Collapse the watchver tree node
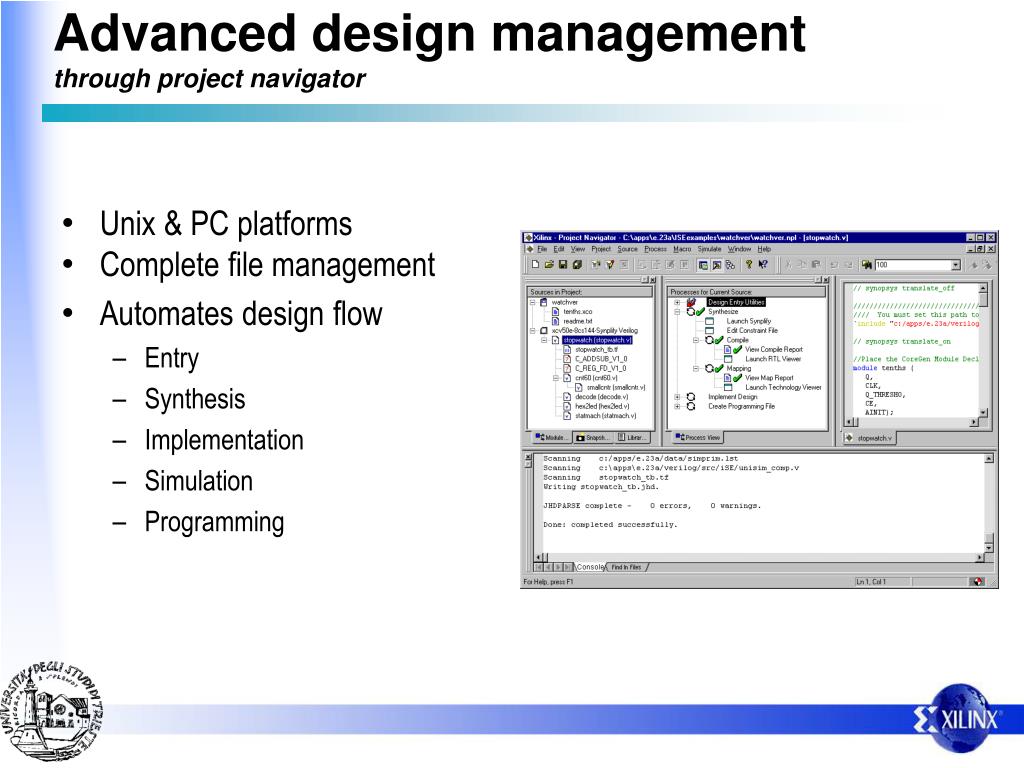The image size is (1024, 768). point(533,302)
